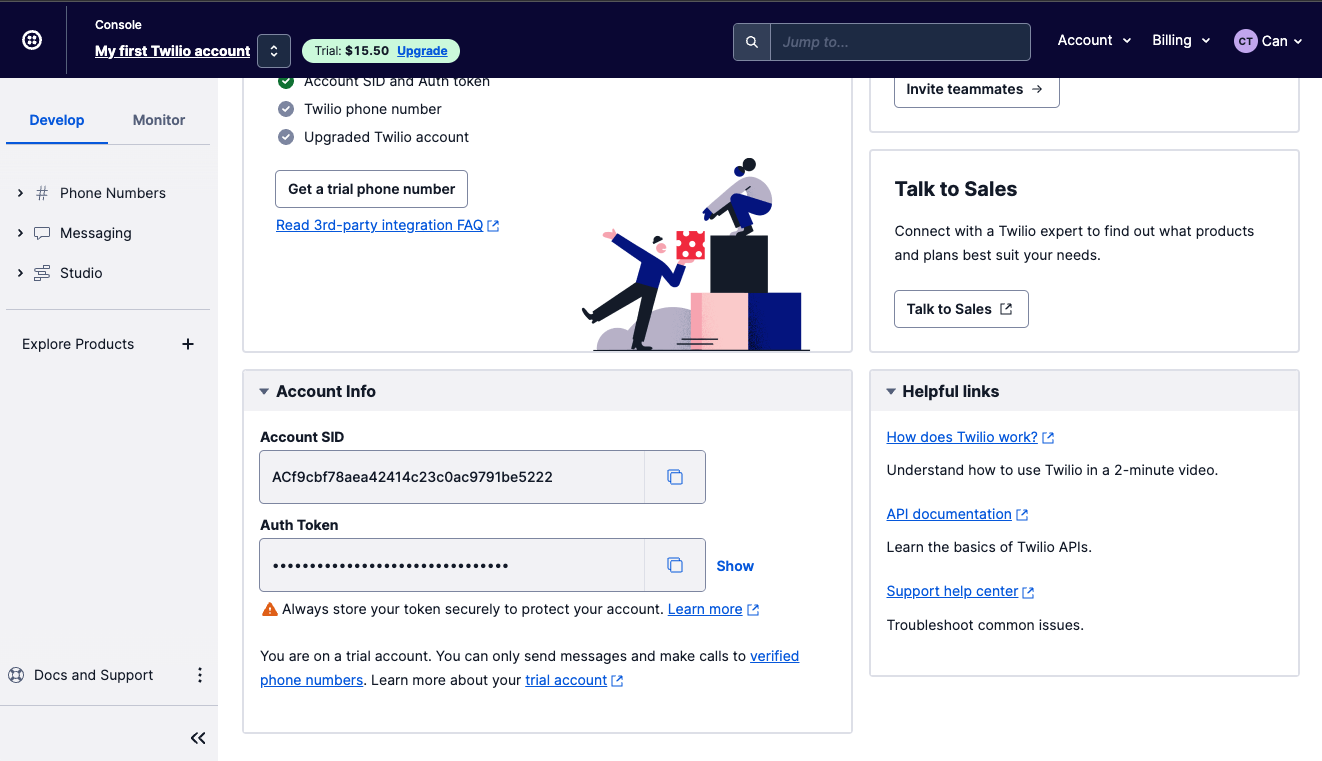Image resolution: width=1322 pixels, height=761 pixels.
Task: Open the Can user menu chevron
Action: click(x=1298, y=41)
